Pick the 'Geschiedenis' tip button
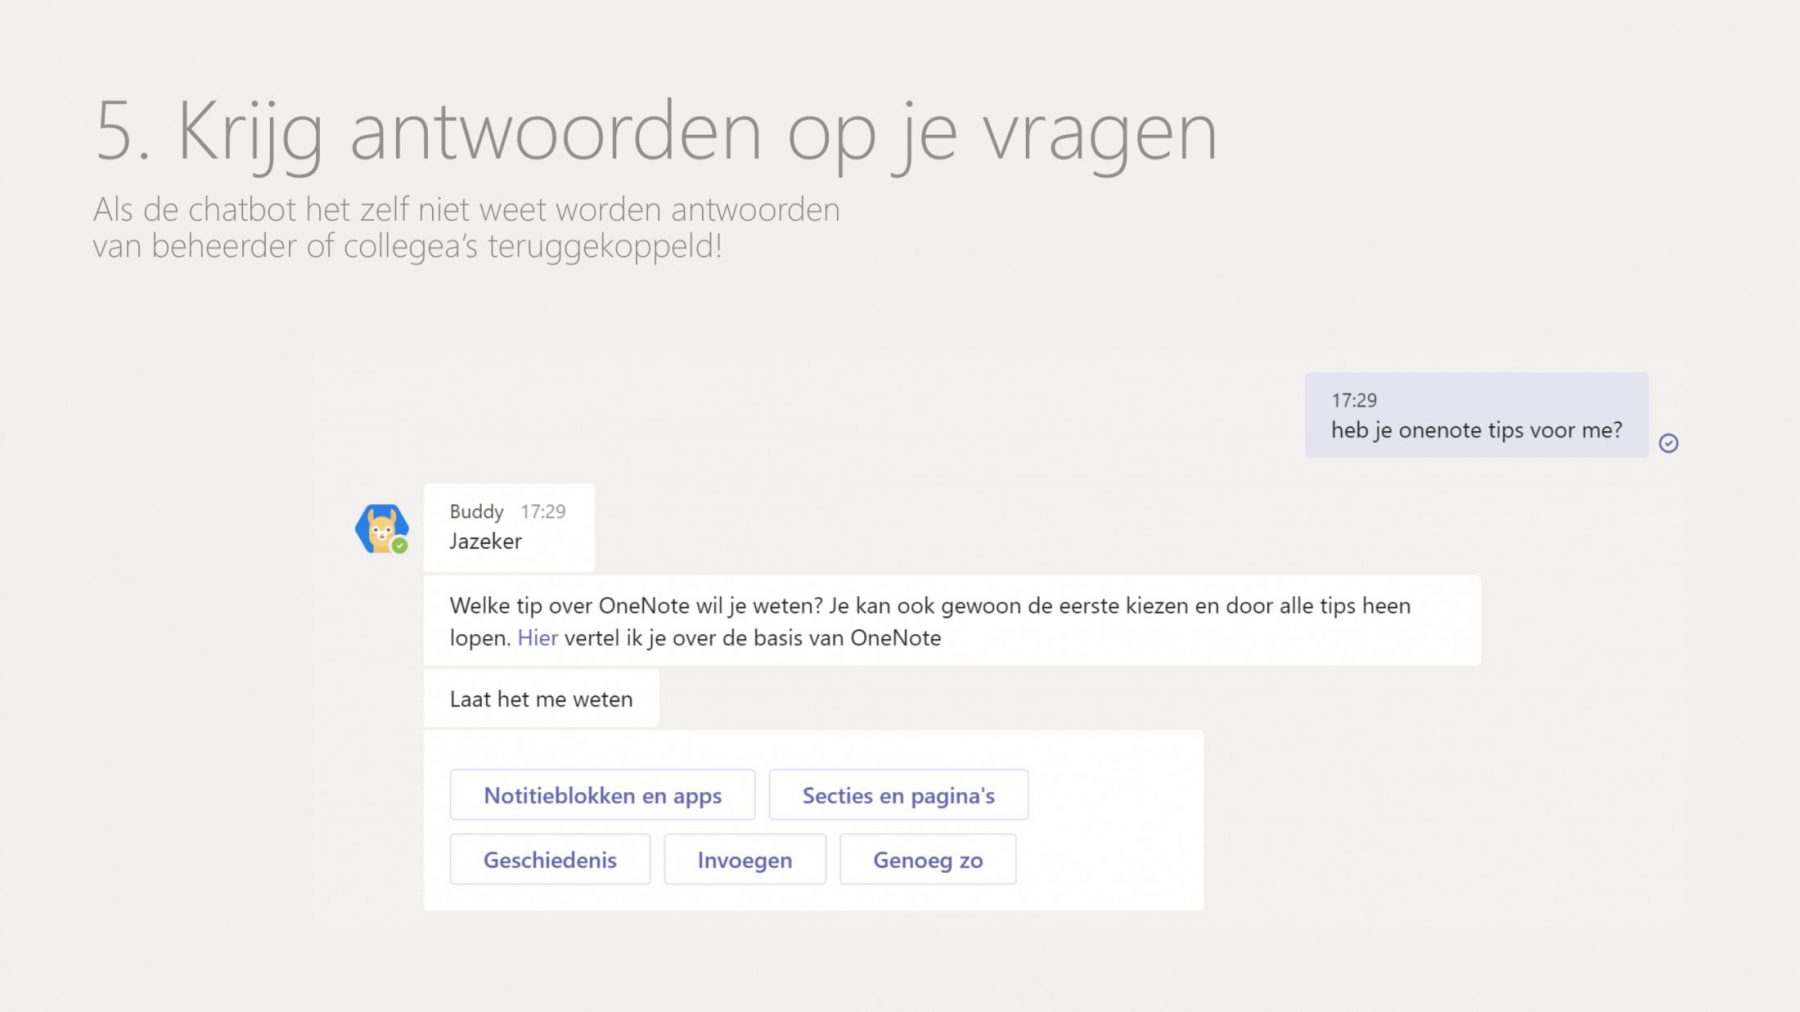The height and width of the screenshot is (1012, 1800). [x=550, y=859]
